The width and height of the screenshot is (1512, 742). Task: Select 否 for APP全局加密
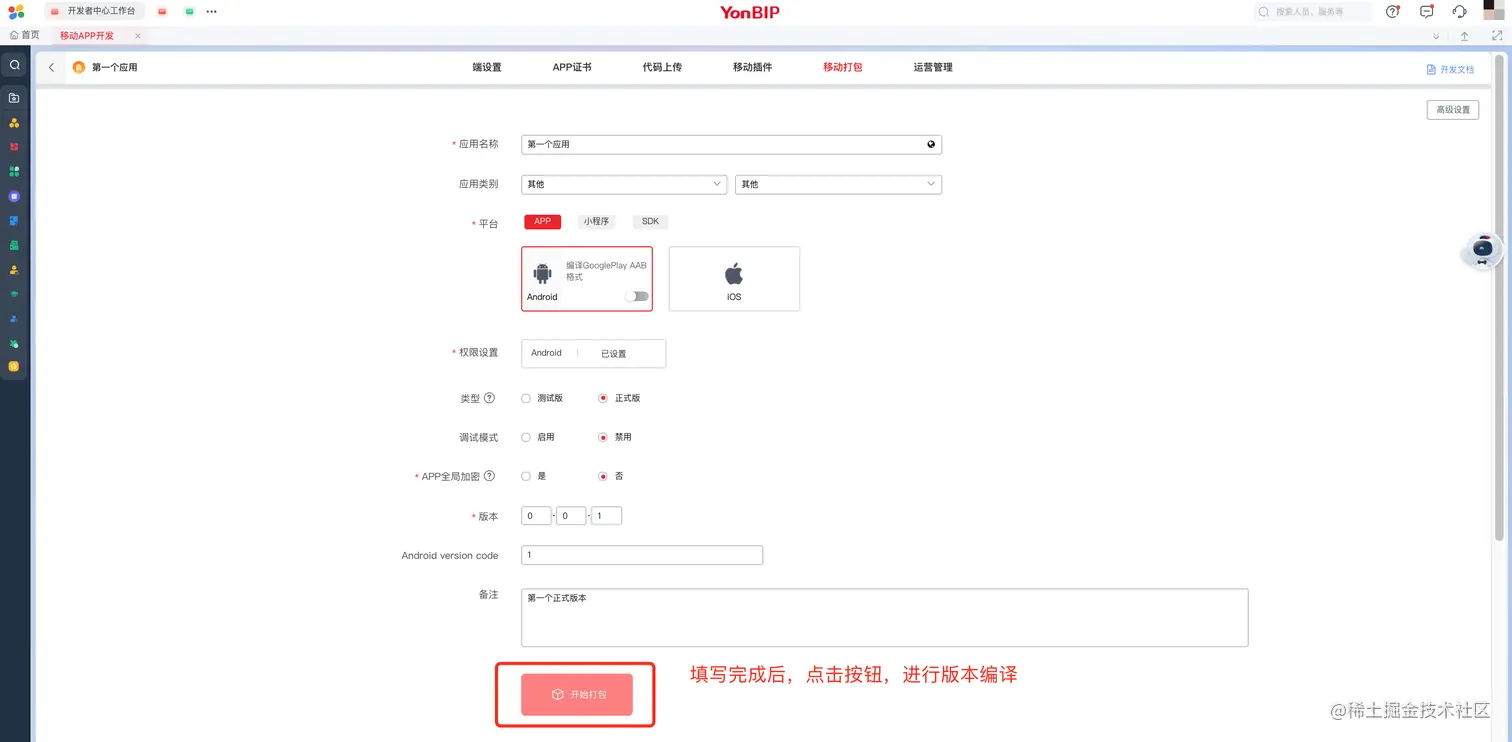click(603, 476)
